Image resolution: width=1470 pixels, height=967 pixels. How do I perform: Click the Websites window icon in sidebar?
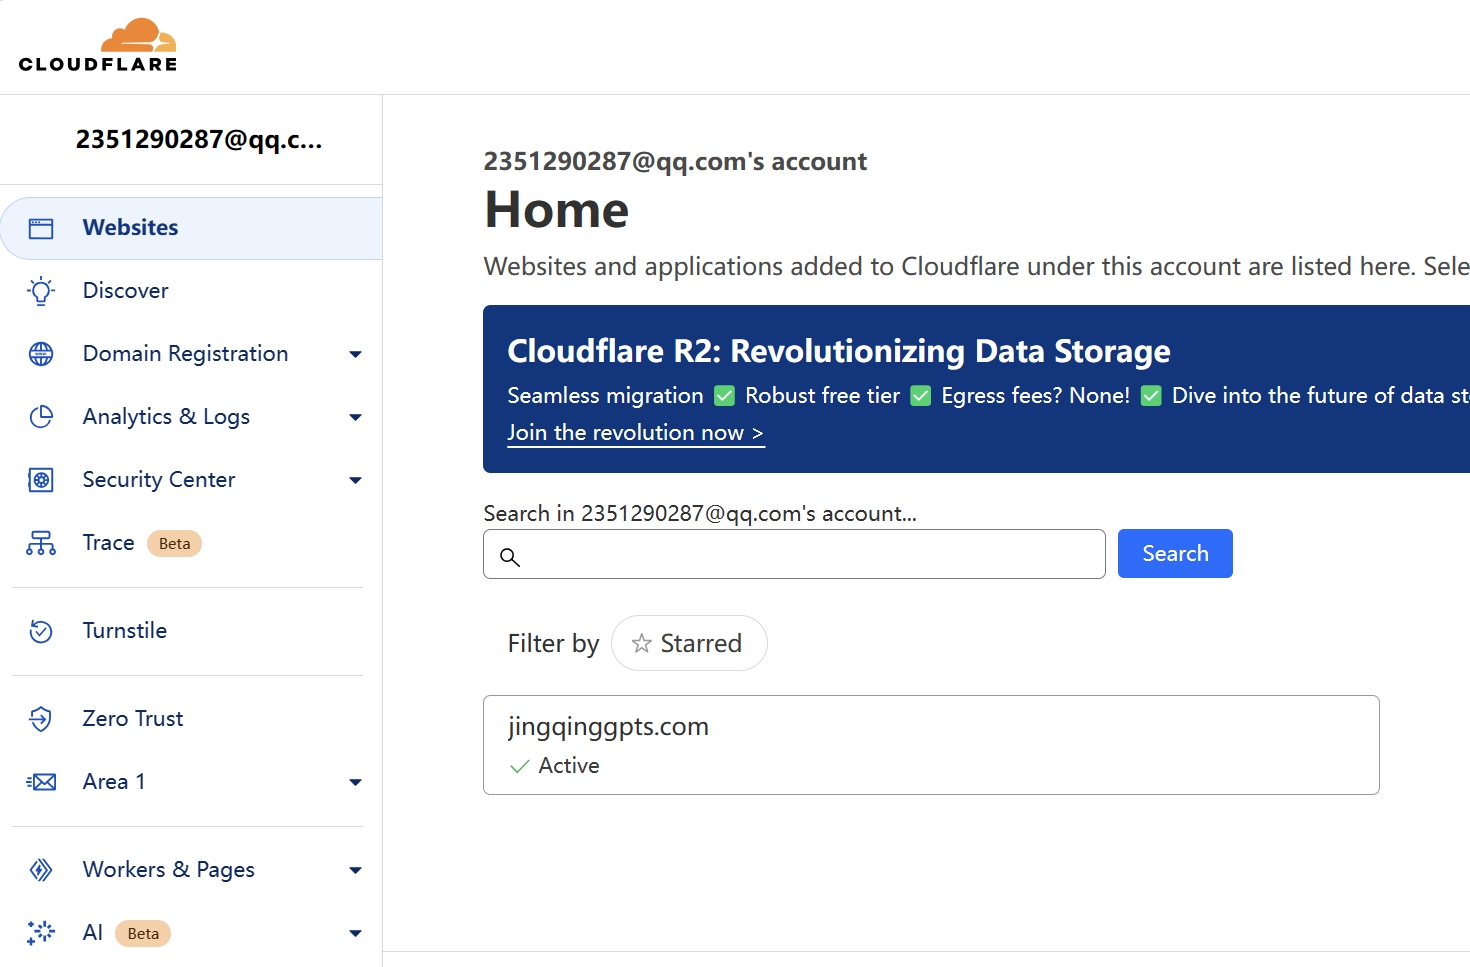point(41,228)
